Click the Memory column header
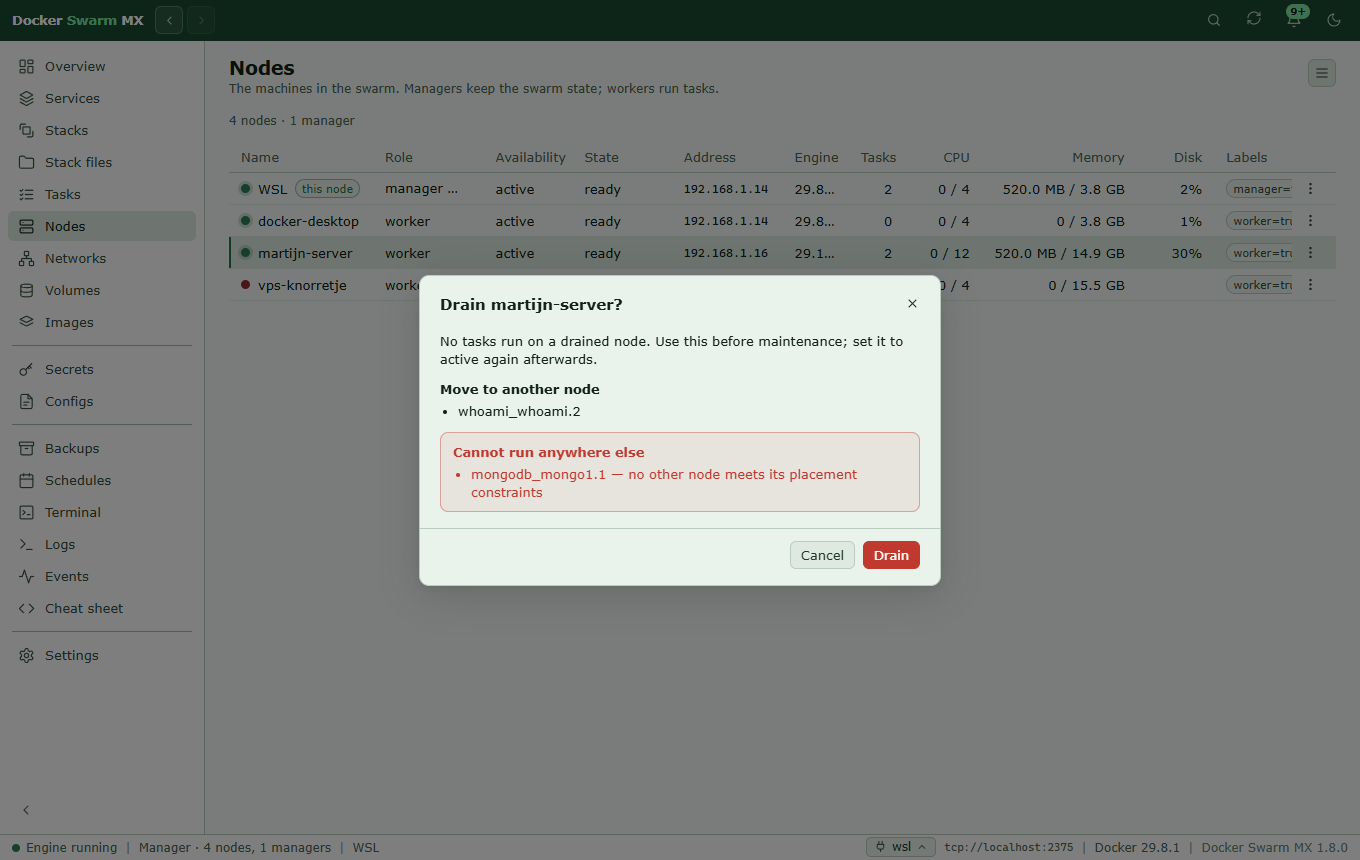This screenshot has width=1360, height=860. (1098, 157)
